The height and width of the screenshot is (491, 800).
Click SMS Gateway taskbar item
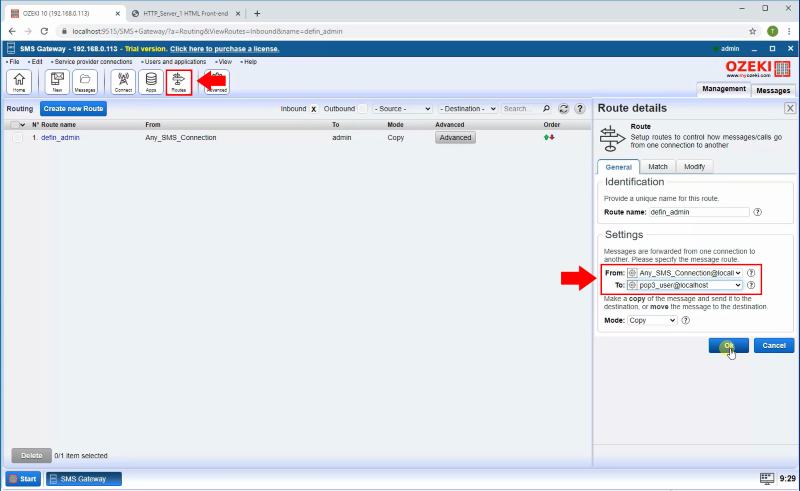84,479
